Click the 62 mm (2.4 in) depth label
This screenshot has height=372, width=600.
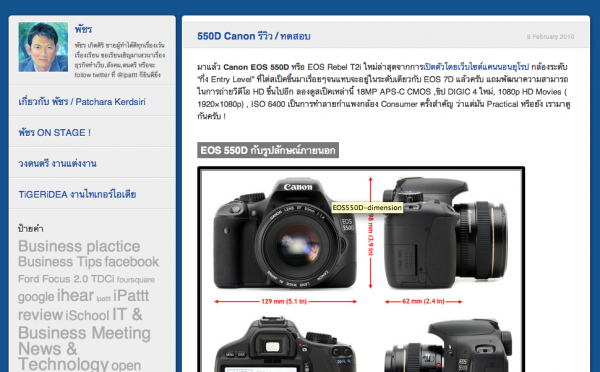coord(423,302)
